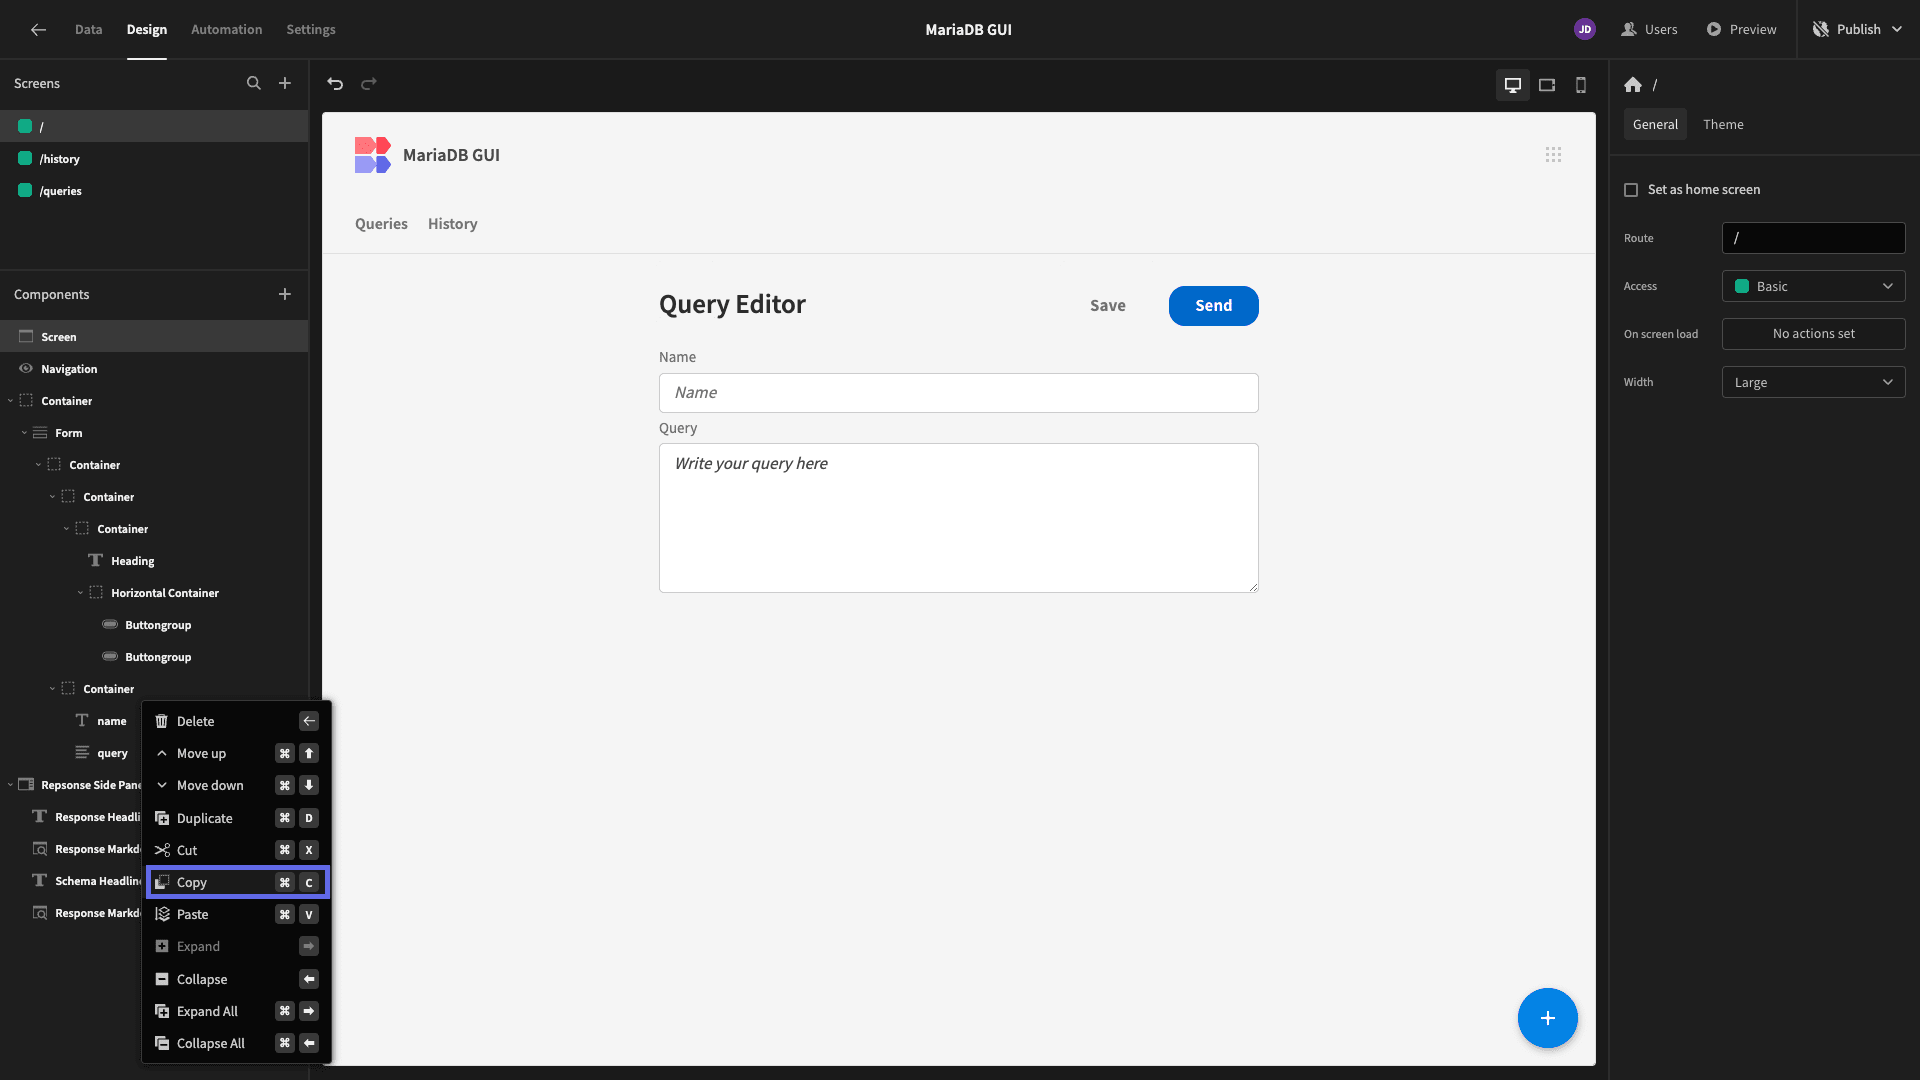
Task: Click the Name input field
Action: click(x=958, y=393)
